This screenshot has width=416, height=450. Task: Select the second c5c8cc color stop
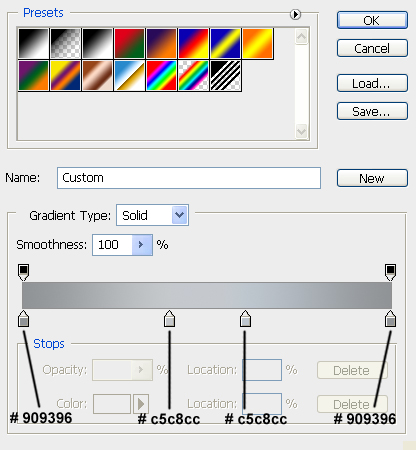(245, 318)
